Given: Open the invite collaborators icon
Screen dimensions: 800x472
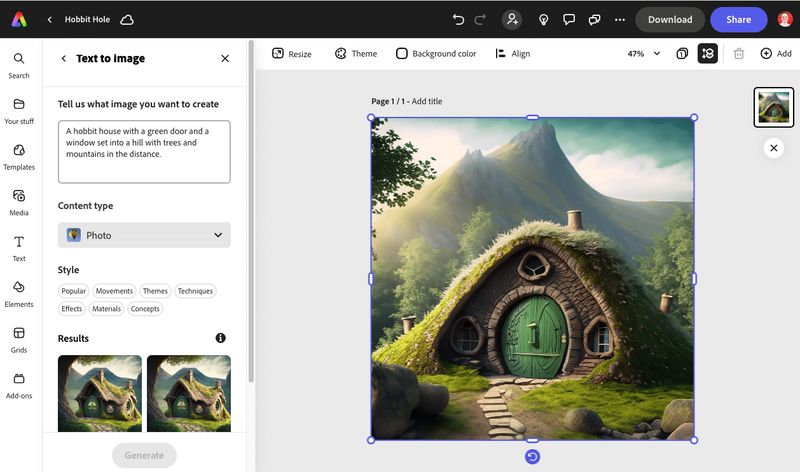Looking at the screenshot, I should (x=512, y=19).
